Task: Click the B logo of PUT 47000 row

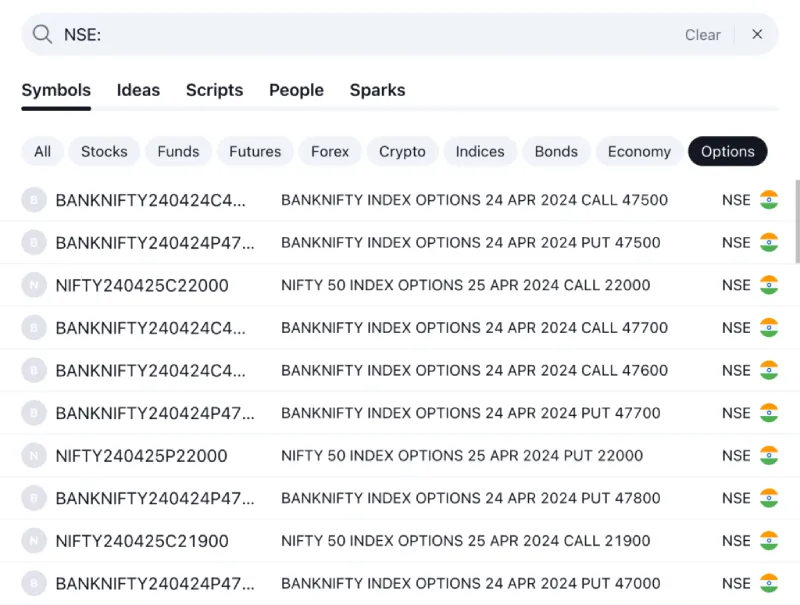Action: click(x=34, y=583)
